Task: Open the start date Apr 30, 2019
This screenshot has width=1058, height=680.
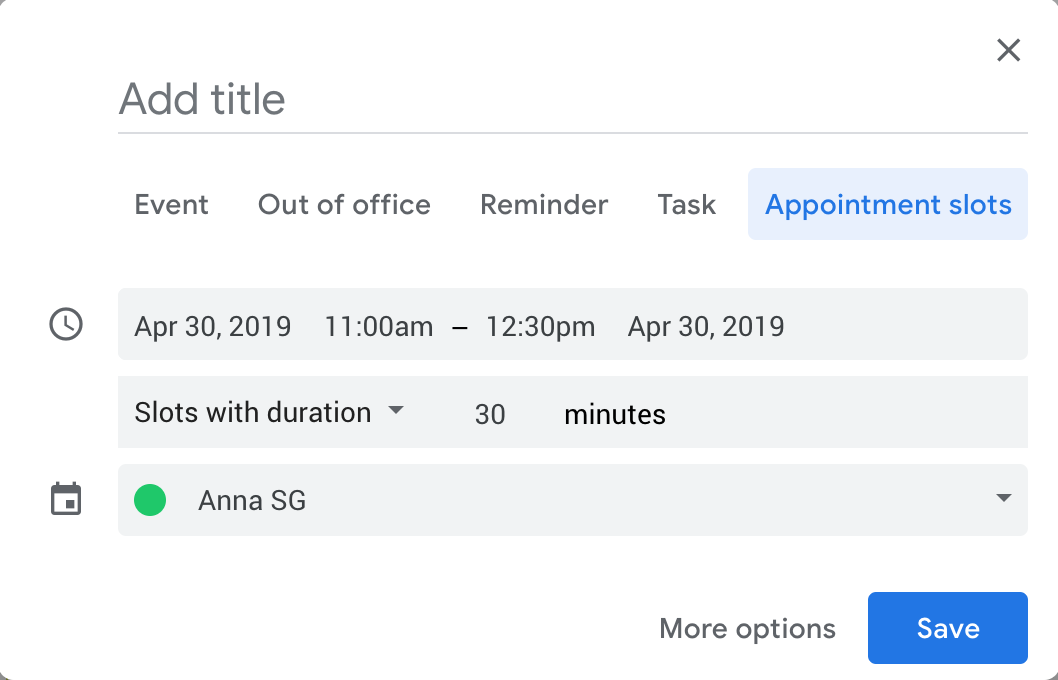Action: [x=213, y=326]
